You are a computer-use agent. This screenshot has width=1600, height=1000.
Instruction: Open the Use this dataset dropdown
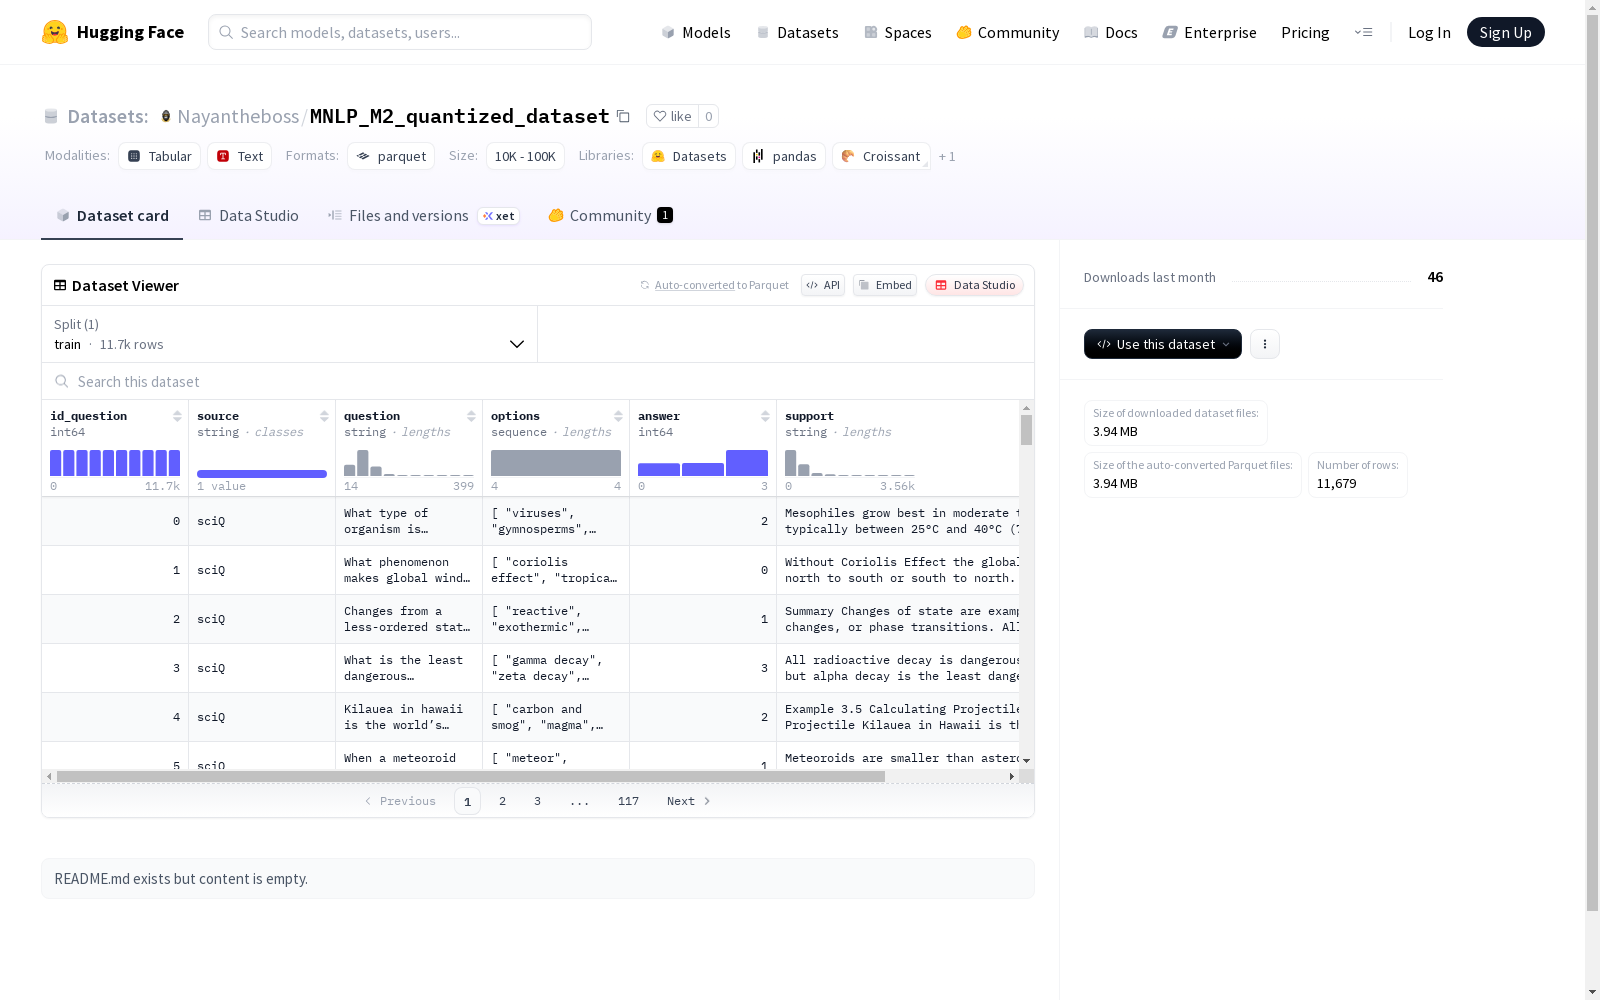click(x=1163, y=344)
